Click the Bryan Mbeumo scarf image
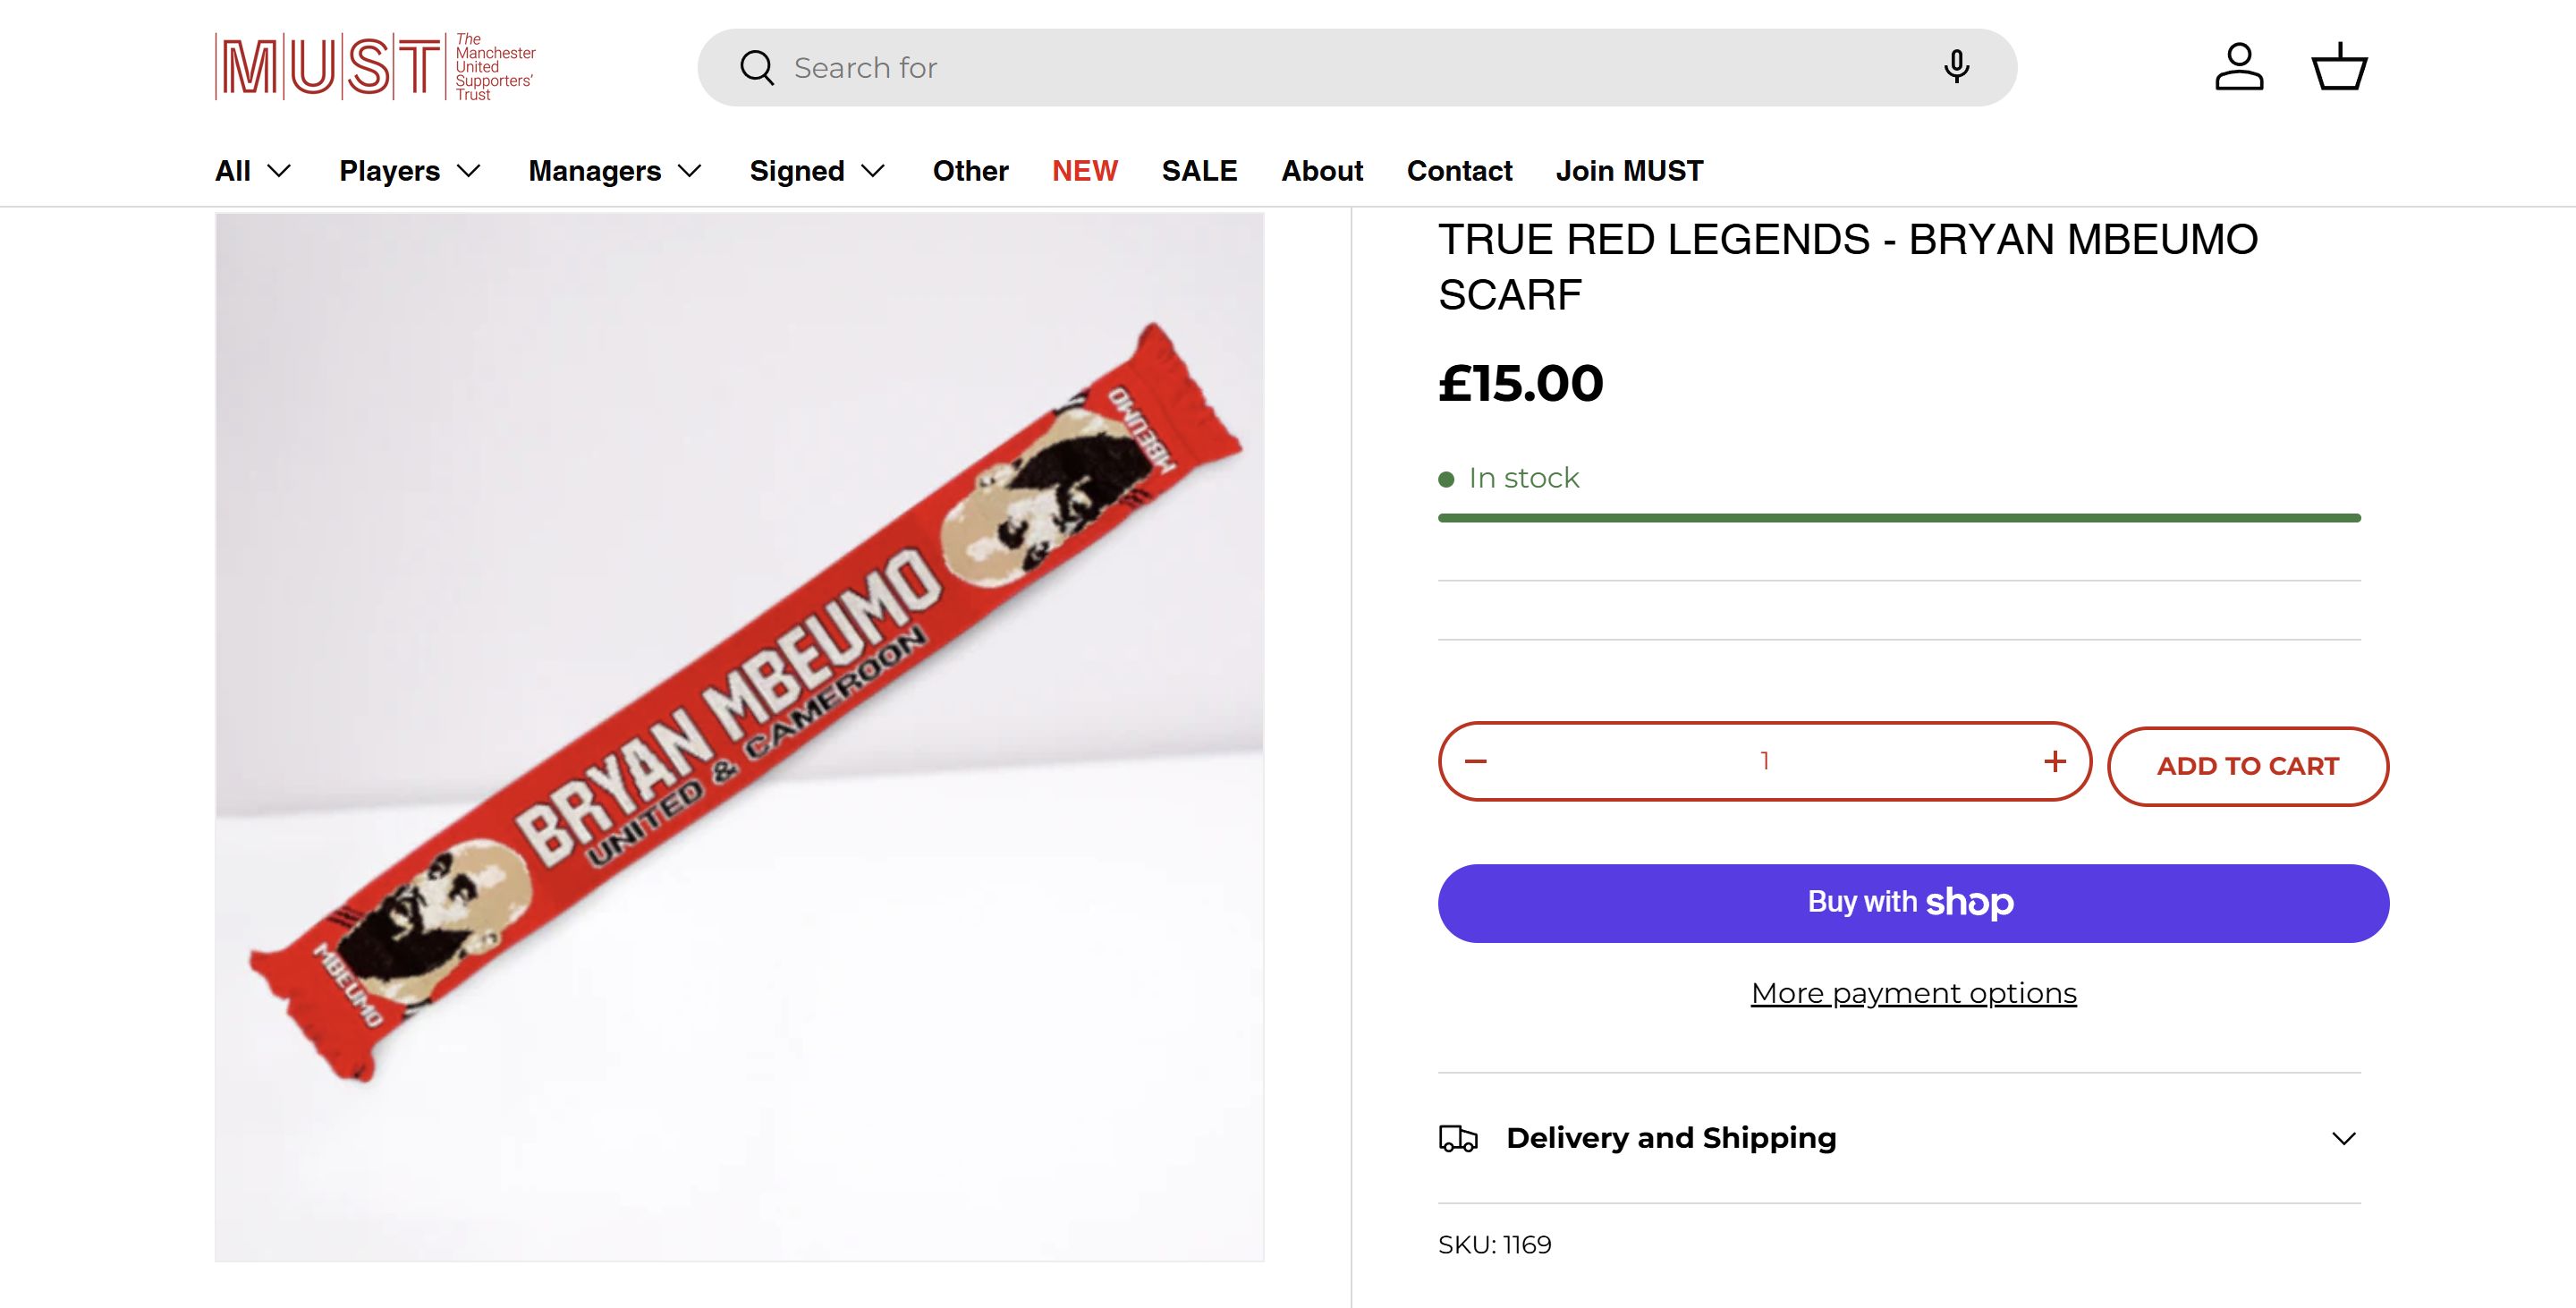Viewport: 2576px width, 1308px height. [x=739, y=736]
